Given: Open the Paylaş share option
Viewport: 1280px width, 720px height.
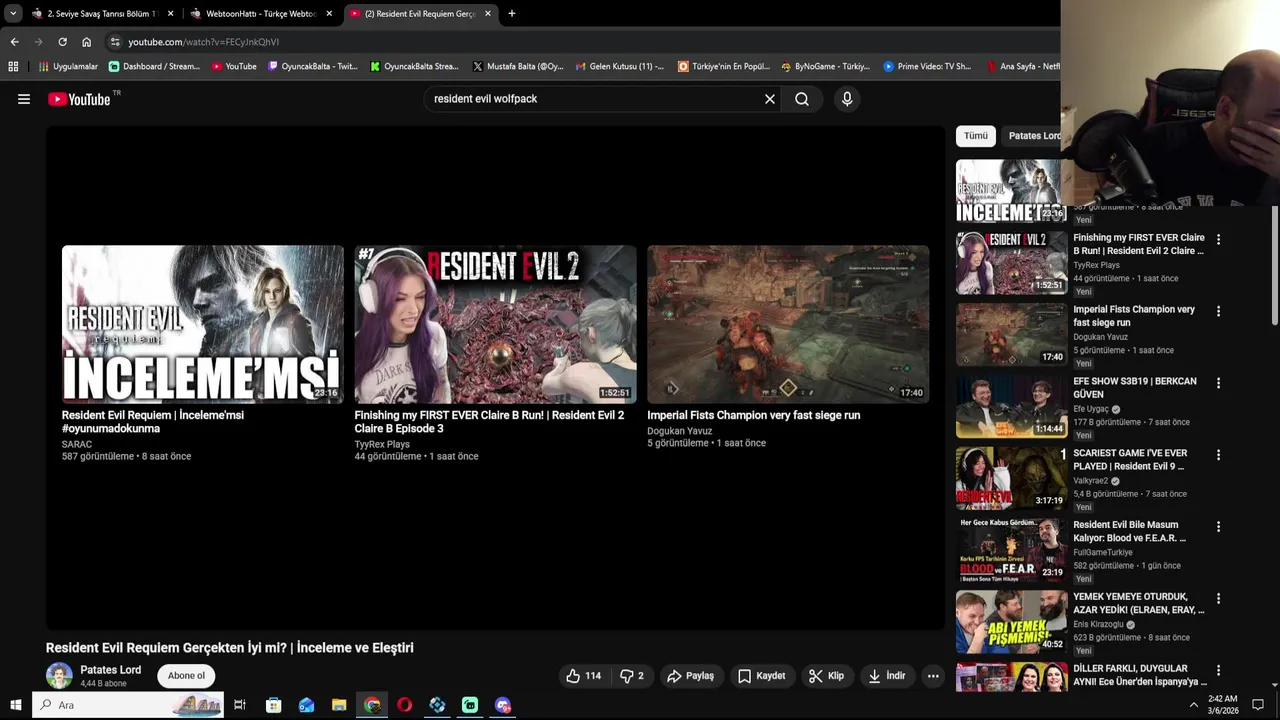Looking at the screenshot, I should point(690,676).
